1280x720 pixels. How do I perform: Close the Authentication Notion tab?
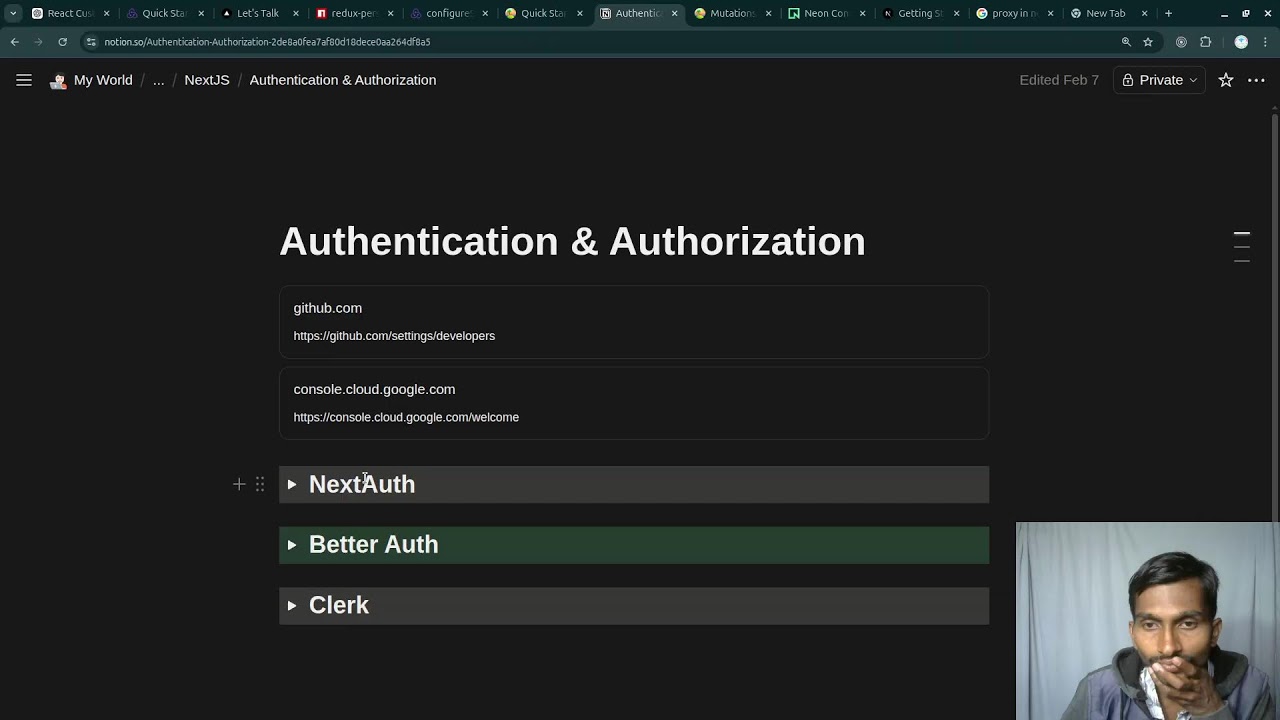(674, 13)
